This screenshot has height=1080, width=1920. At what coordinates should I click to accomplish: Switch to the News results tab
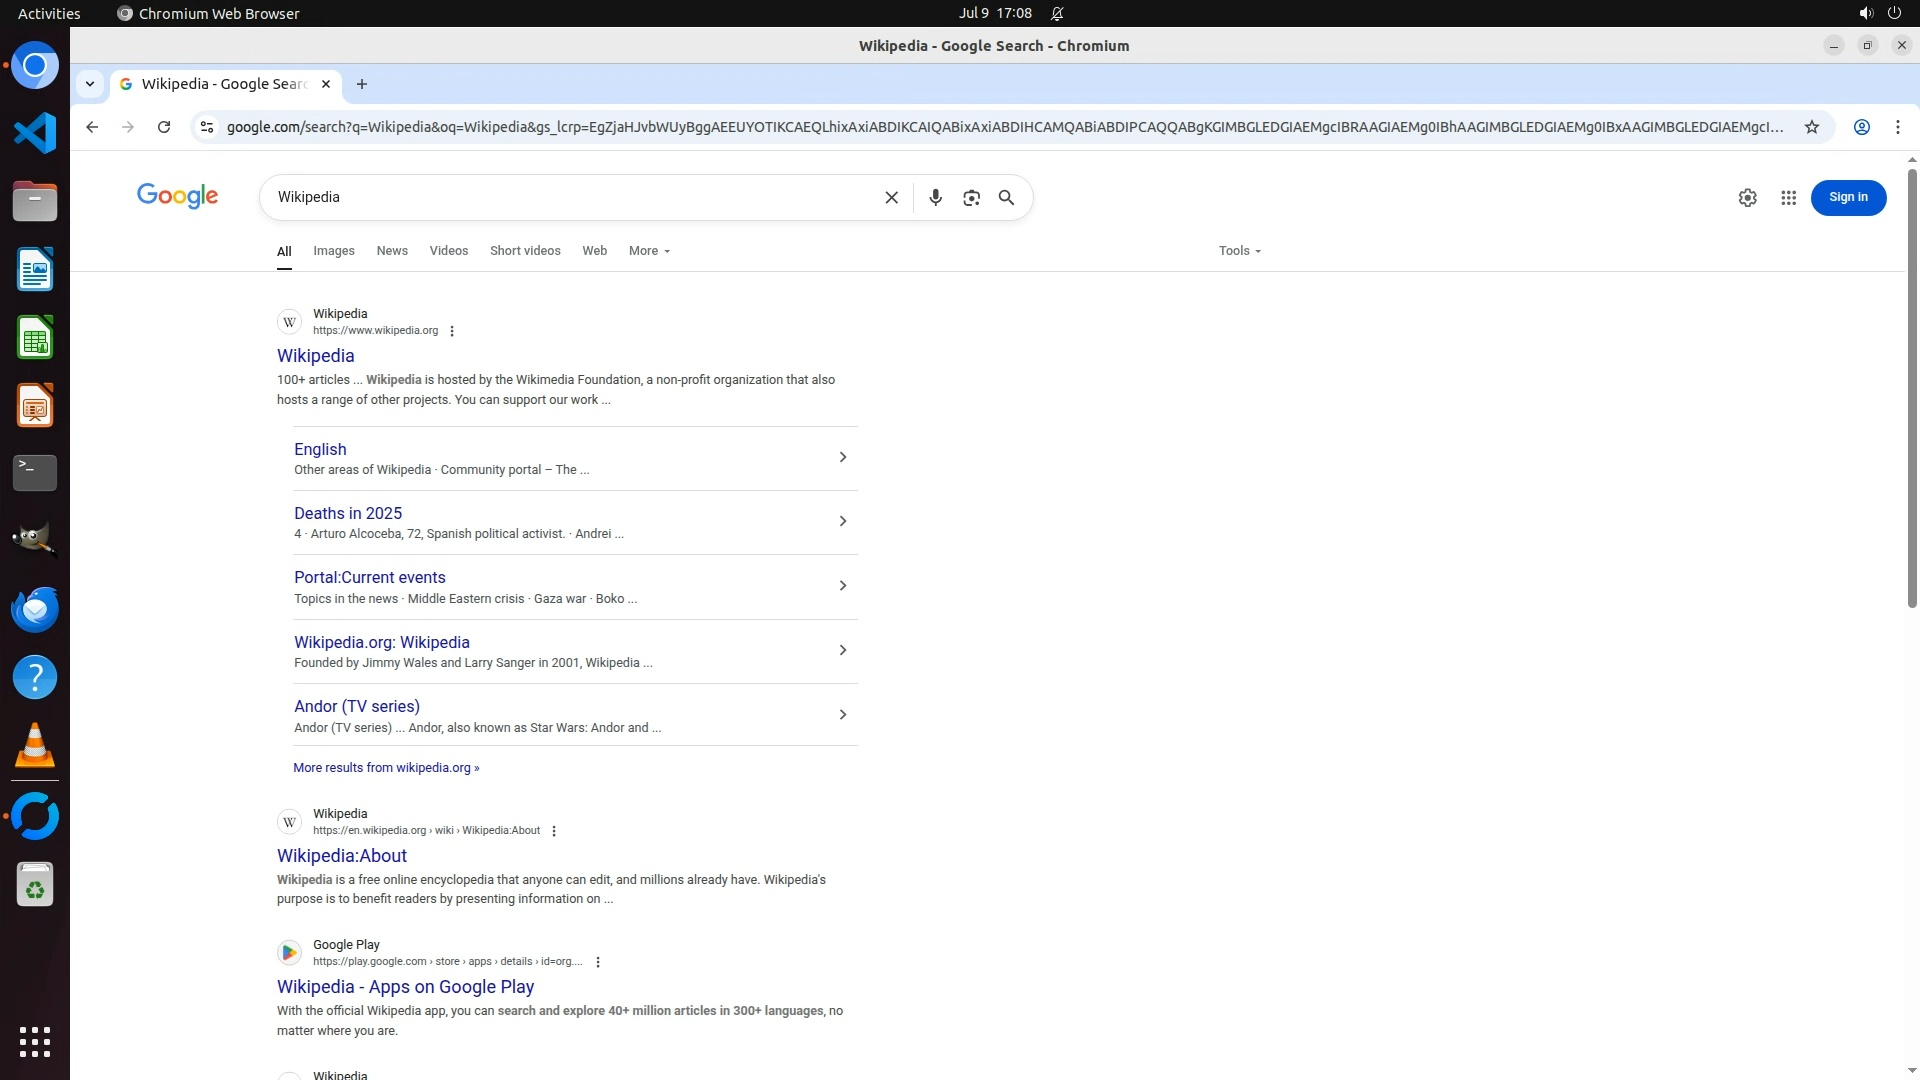(392, 251)
